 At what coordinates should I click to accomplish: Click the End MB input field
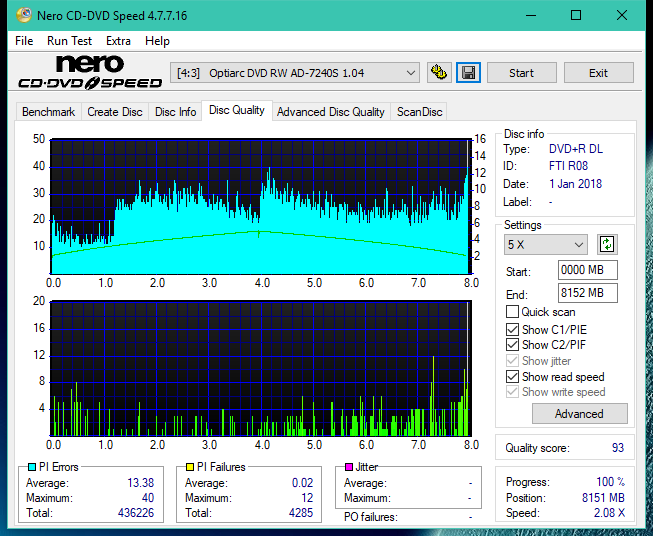point(587,293)
